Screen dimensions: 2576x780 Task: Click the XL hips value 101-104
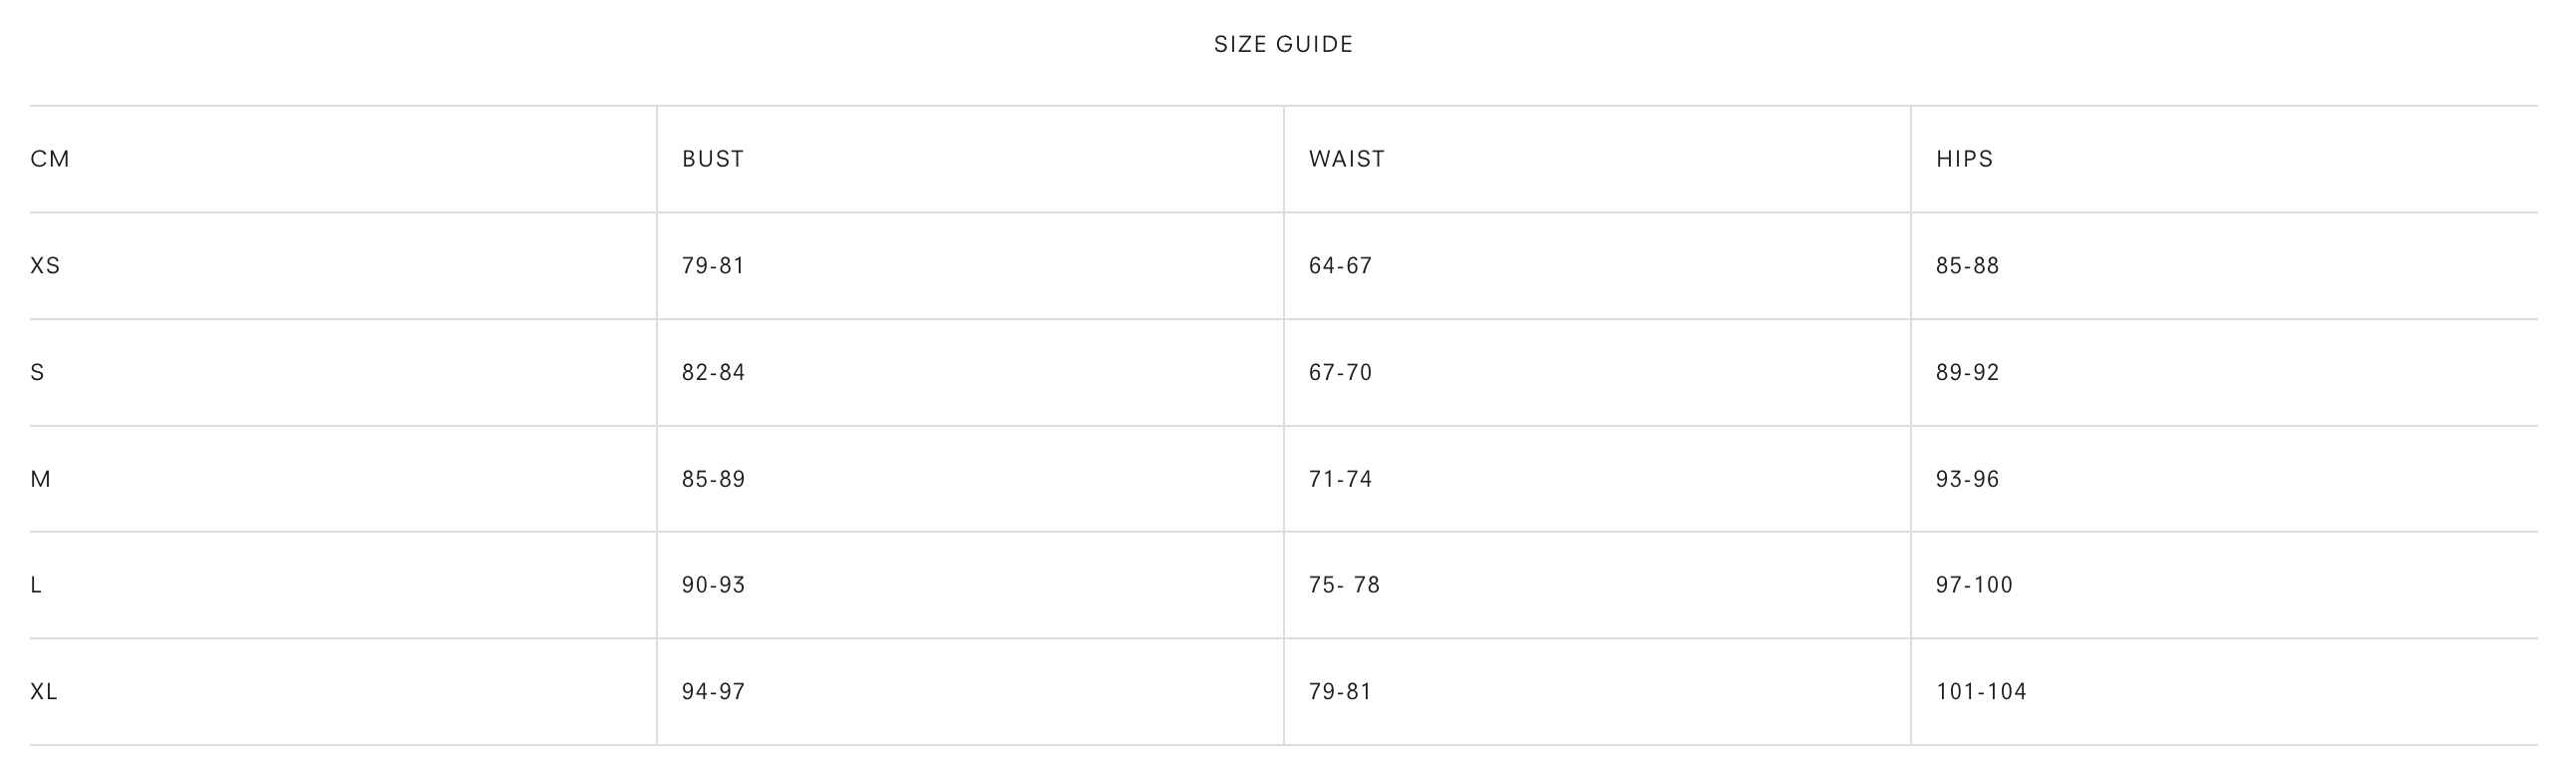tap(1981, 692)
